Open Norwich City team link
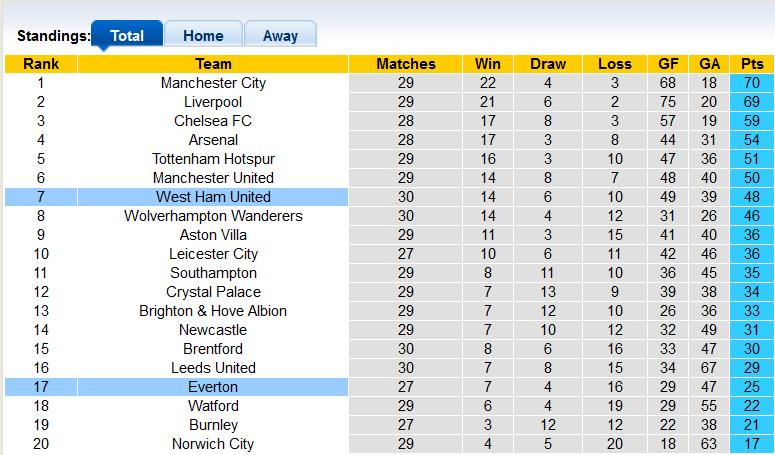This screenshot has height=455, width=775. [213, 444]
